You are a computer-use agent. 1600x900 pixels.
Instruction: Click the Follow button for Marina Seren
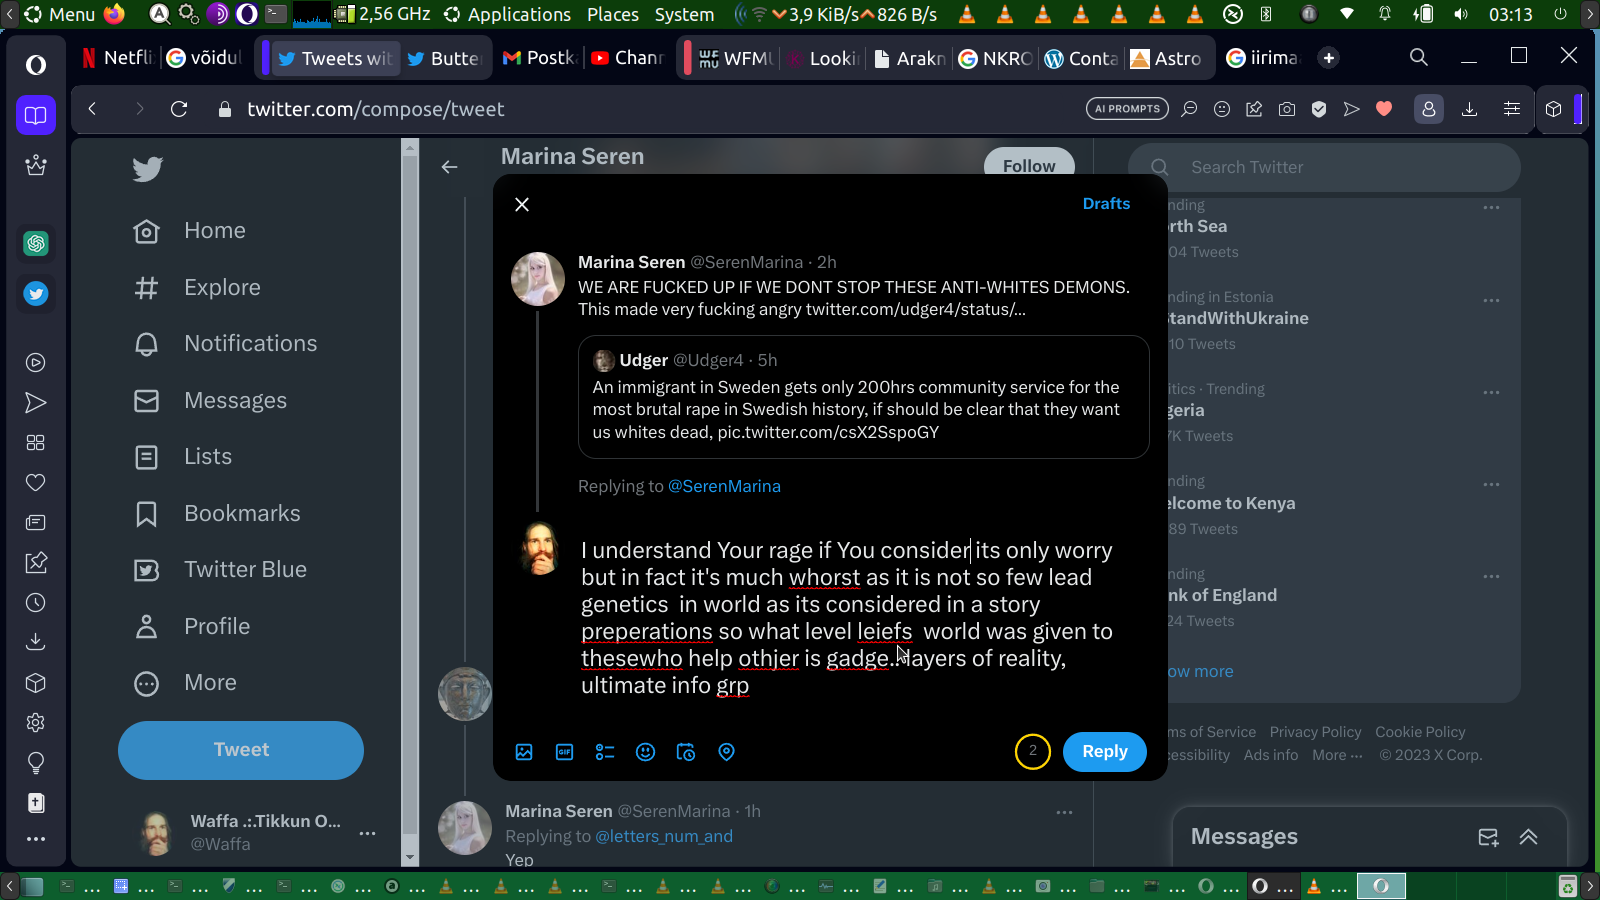(1029, 165)
